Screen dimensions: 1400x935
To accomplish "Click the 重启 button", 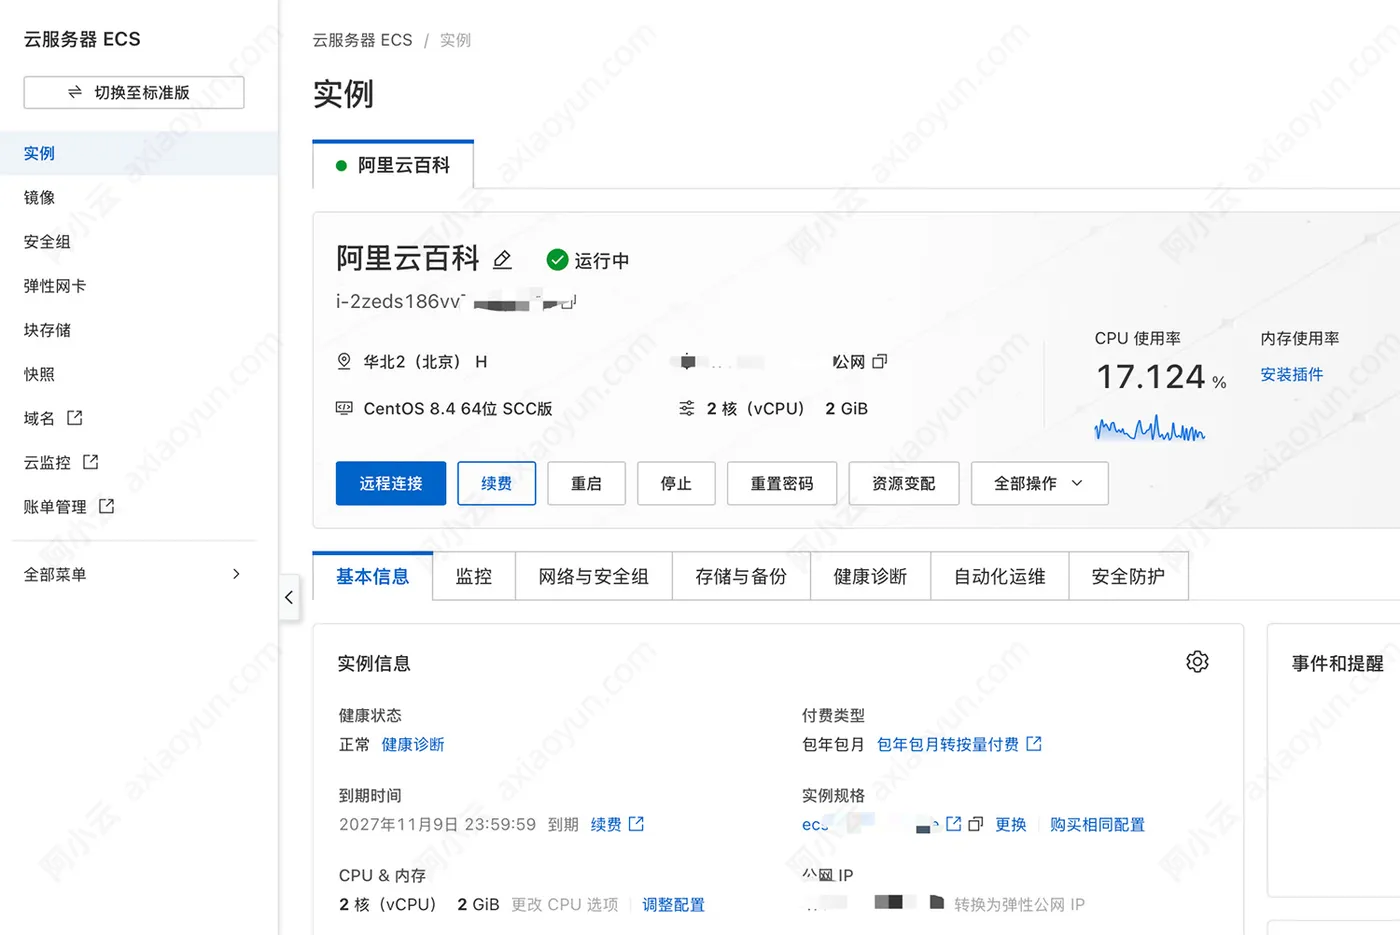I will pos(586,483).
